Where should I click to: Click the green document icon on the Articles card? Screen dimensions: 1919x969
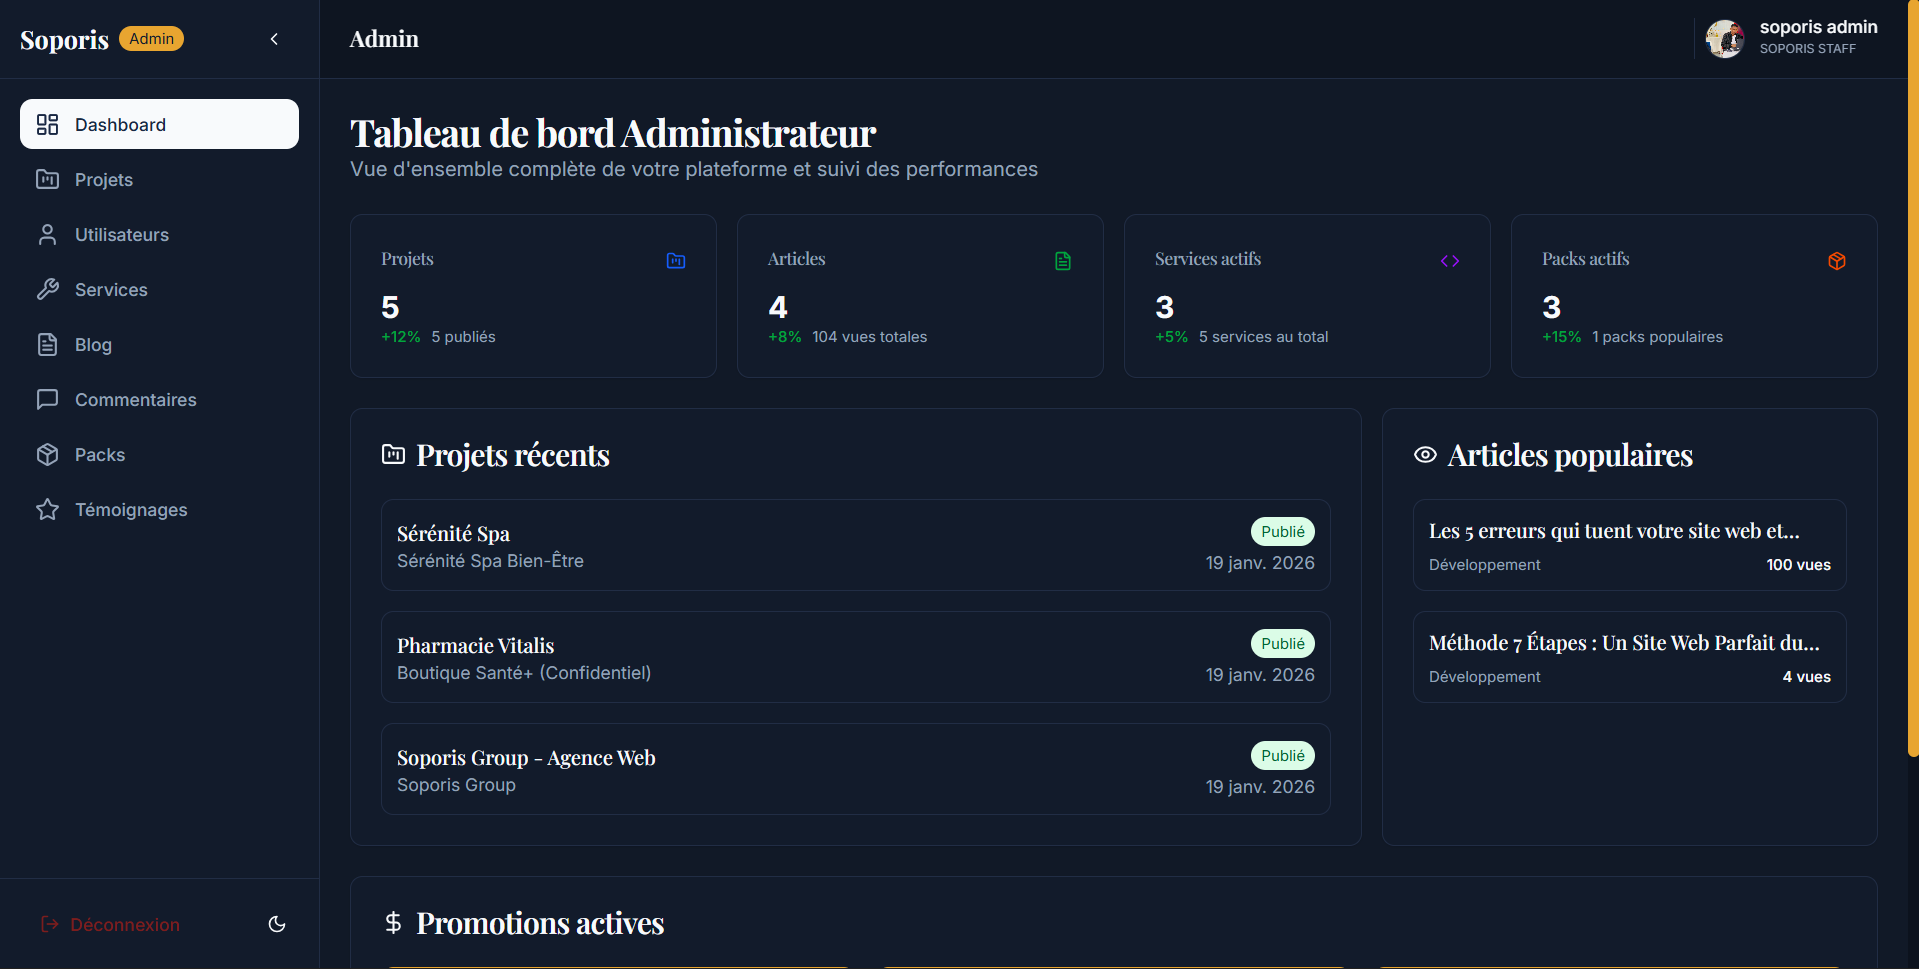(1063, 261)
